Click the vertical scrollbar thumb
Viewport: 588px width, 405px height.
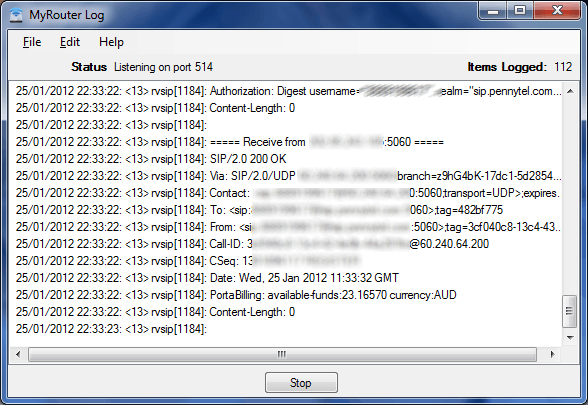[x=569, y=311]
